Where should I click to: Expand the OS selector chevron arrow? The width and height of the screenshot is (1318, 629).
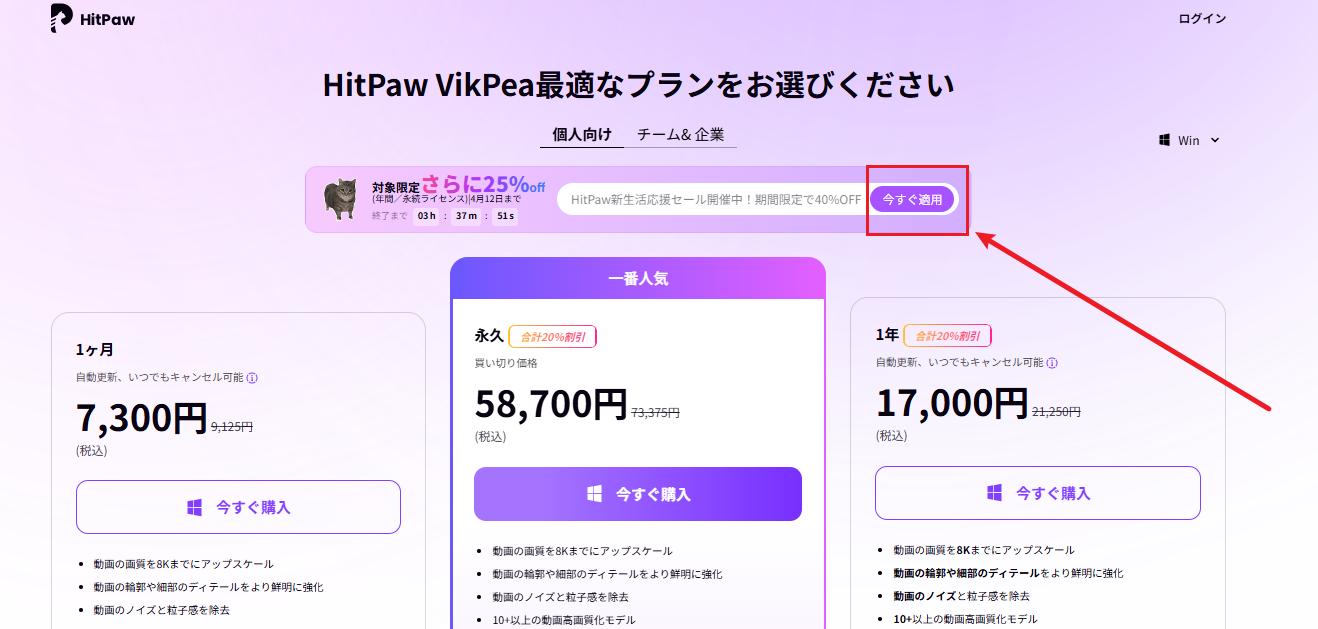pyautogui.click(x=1215, y=140)
